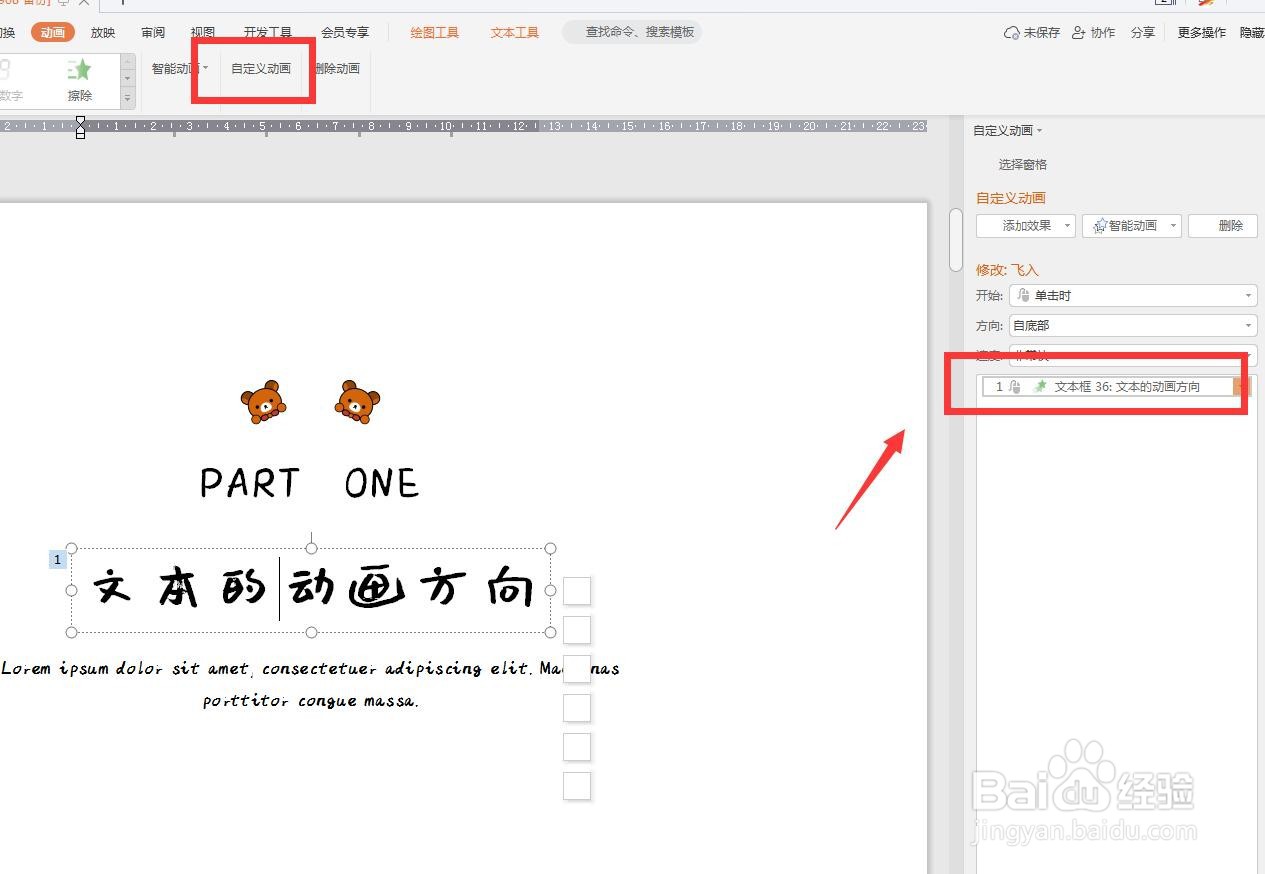The width and height of the screenshot is (1265, 874).
Task: Open the 绘图工具 tab
Action: point(435,32)
